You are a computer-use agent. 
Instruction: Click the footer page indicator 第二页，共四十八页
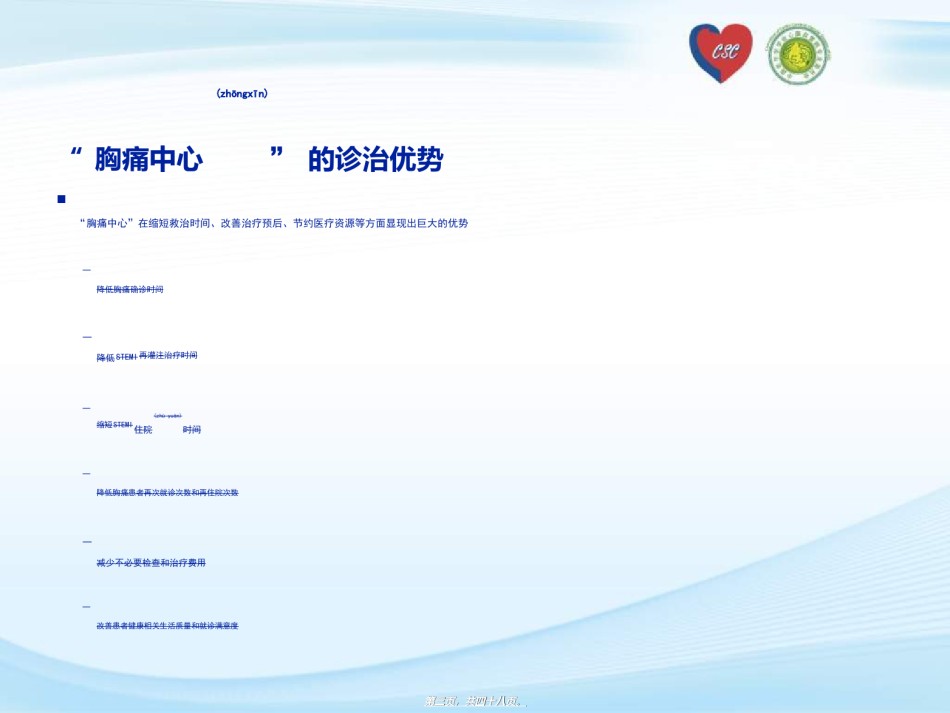(476, 701)
